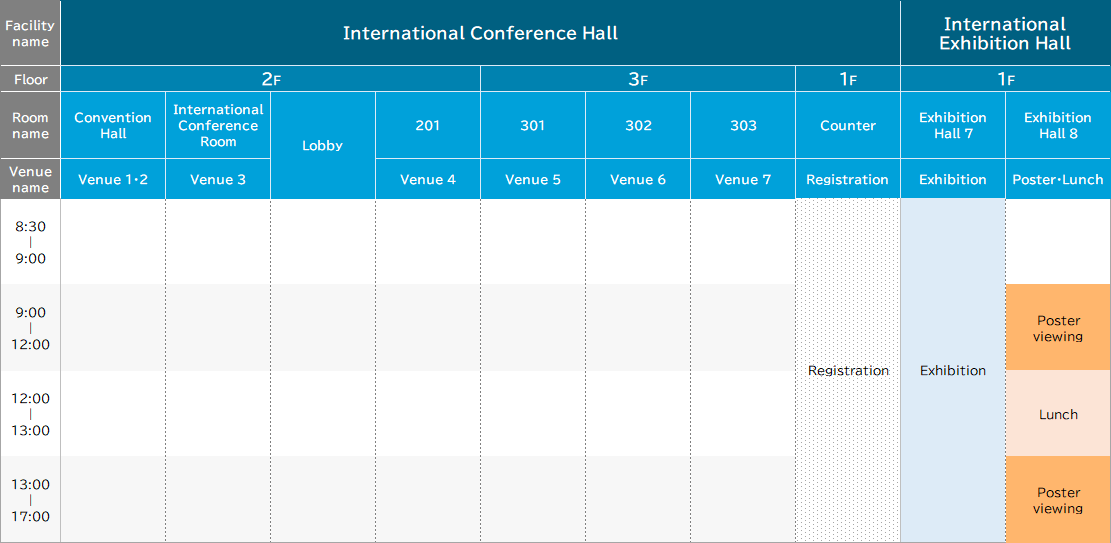Image resolution: width=1111 pixels, height=543 pixels.
Task: Select the Venue 5 label
Action: pos(533,180)
